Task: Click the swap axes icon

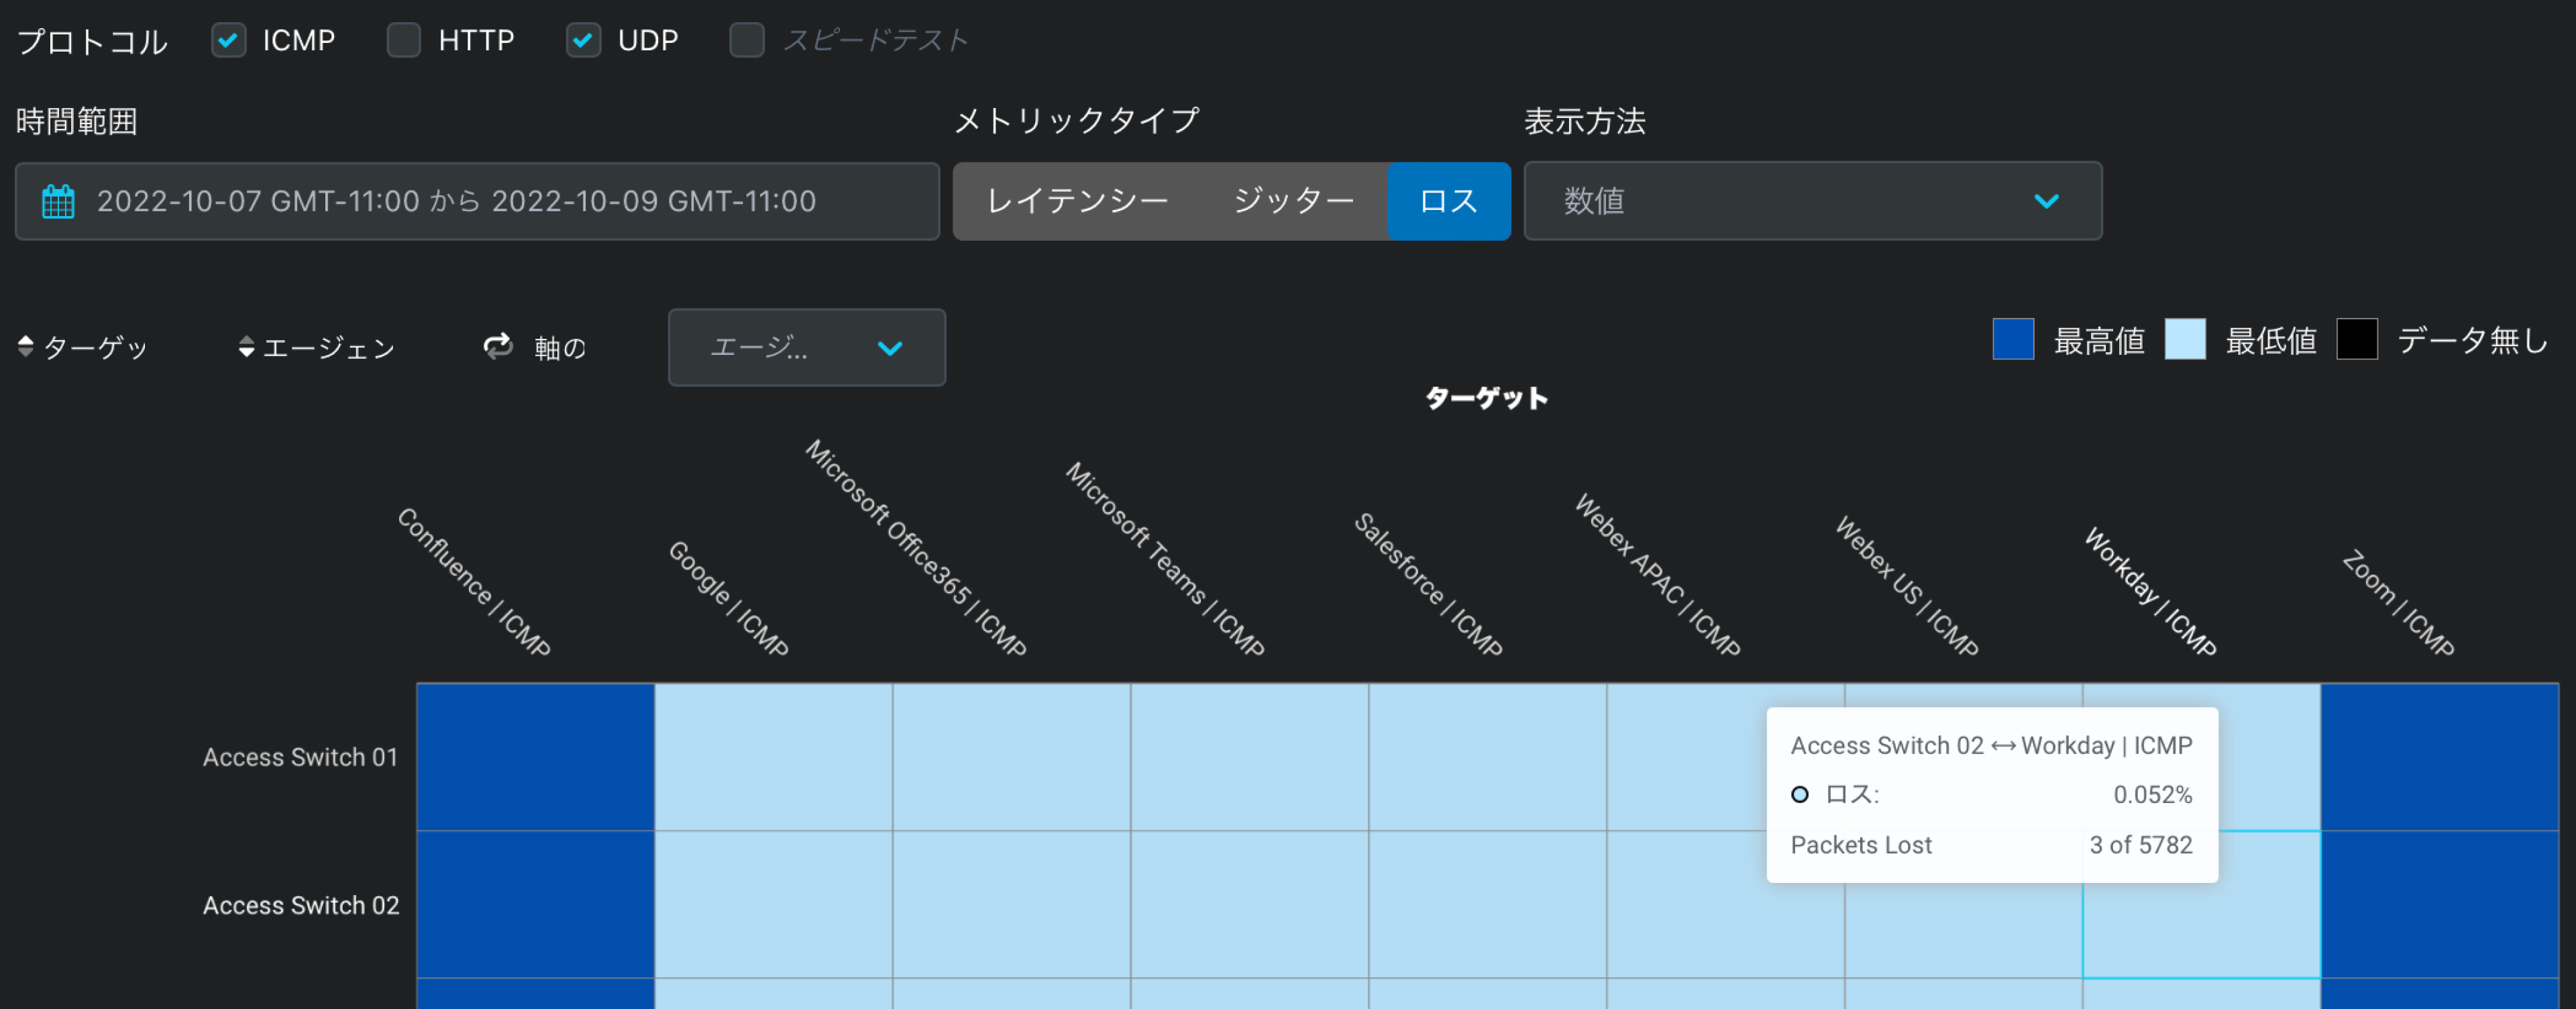Action: (498, 346)
